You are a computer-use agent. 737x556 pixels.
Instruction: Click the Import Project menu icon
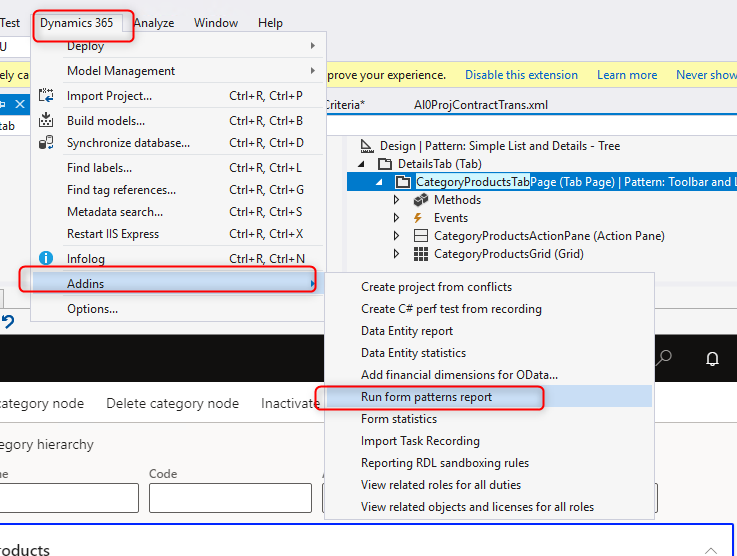(x=46, y=96)
